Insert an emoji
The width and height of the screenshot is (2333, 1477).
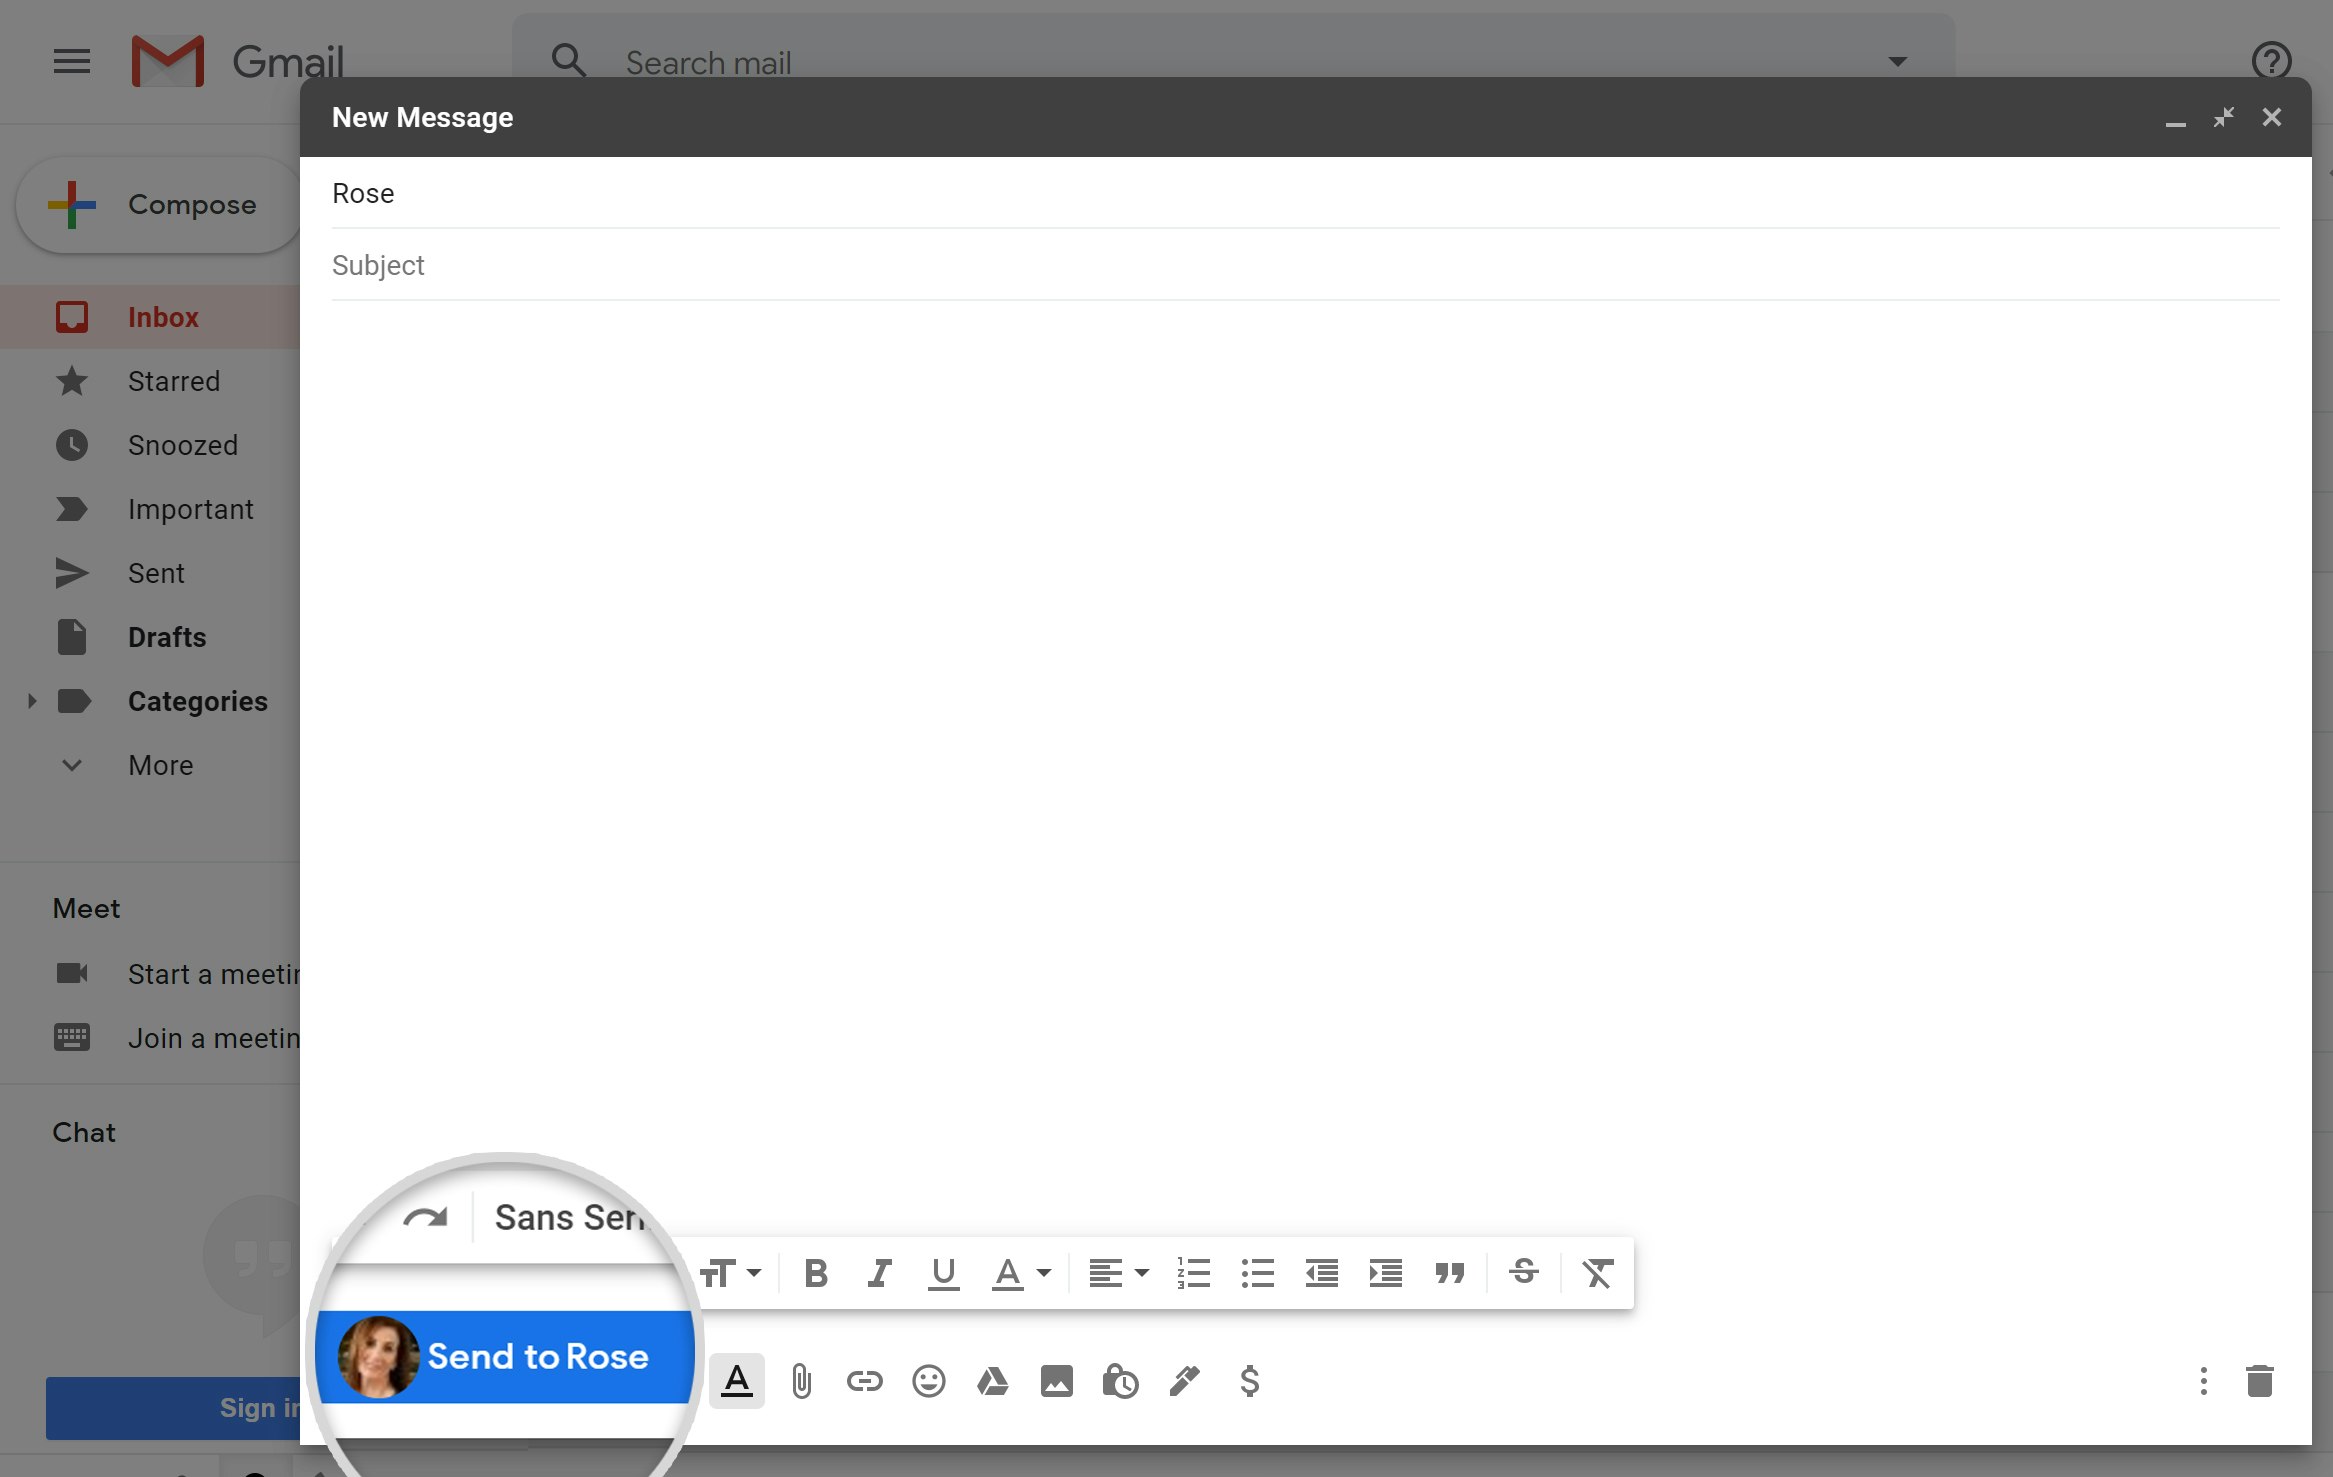(928, 1381)
